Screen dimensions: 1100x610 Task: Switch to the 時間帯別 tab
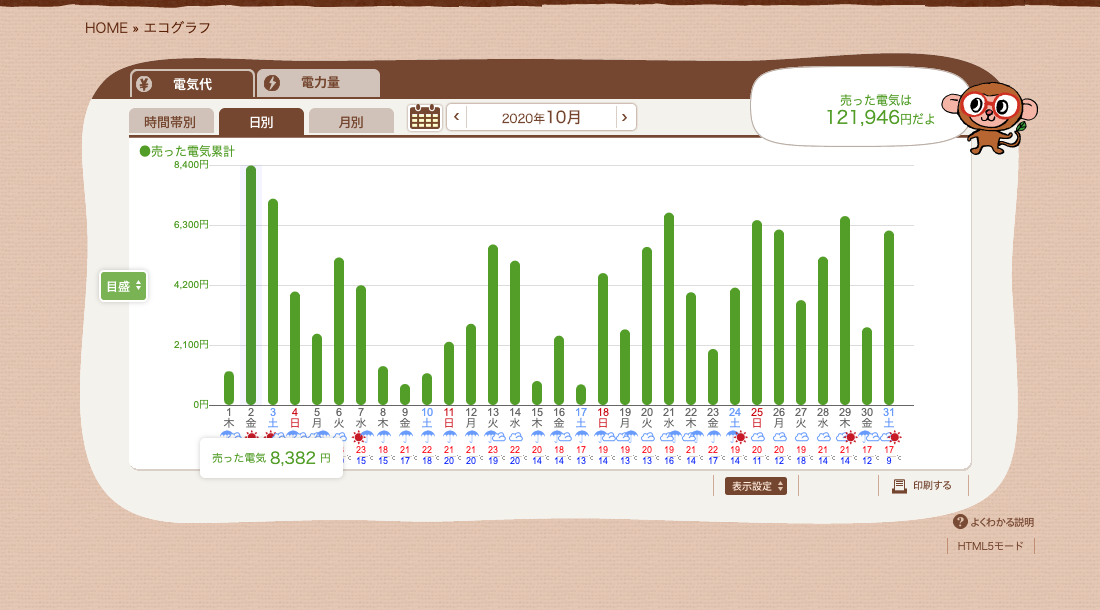click(170, 122)
